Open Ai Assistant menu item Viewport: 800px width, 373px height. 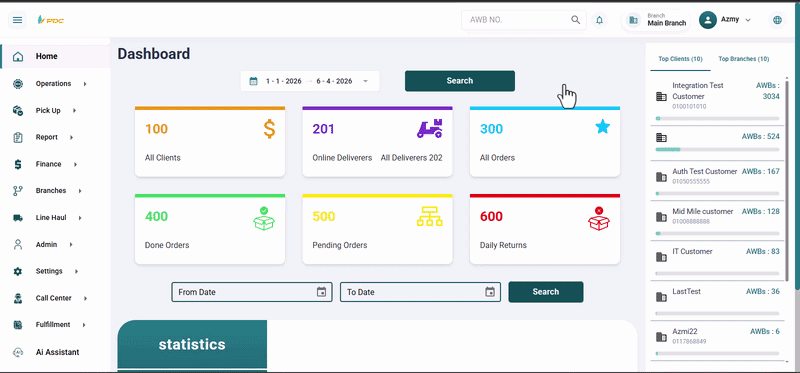pyautogui.click(x=55, y=352)
